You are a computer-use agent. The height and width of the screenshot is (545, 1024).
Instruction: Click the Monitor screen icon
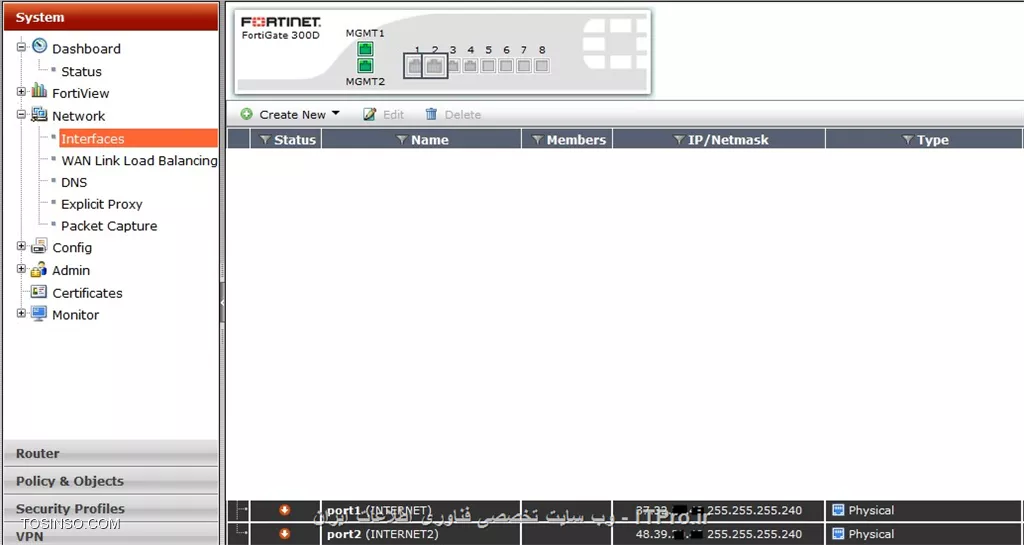click(x=39, y=313)
